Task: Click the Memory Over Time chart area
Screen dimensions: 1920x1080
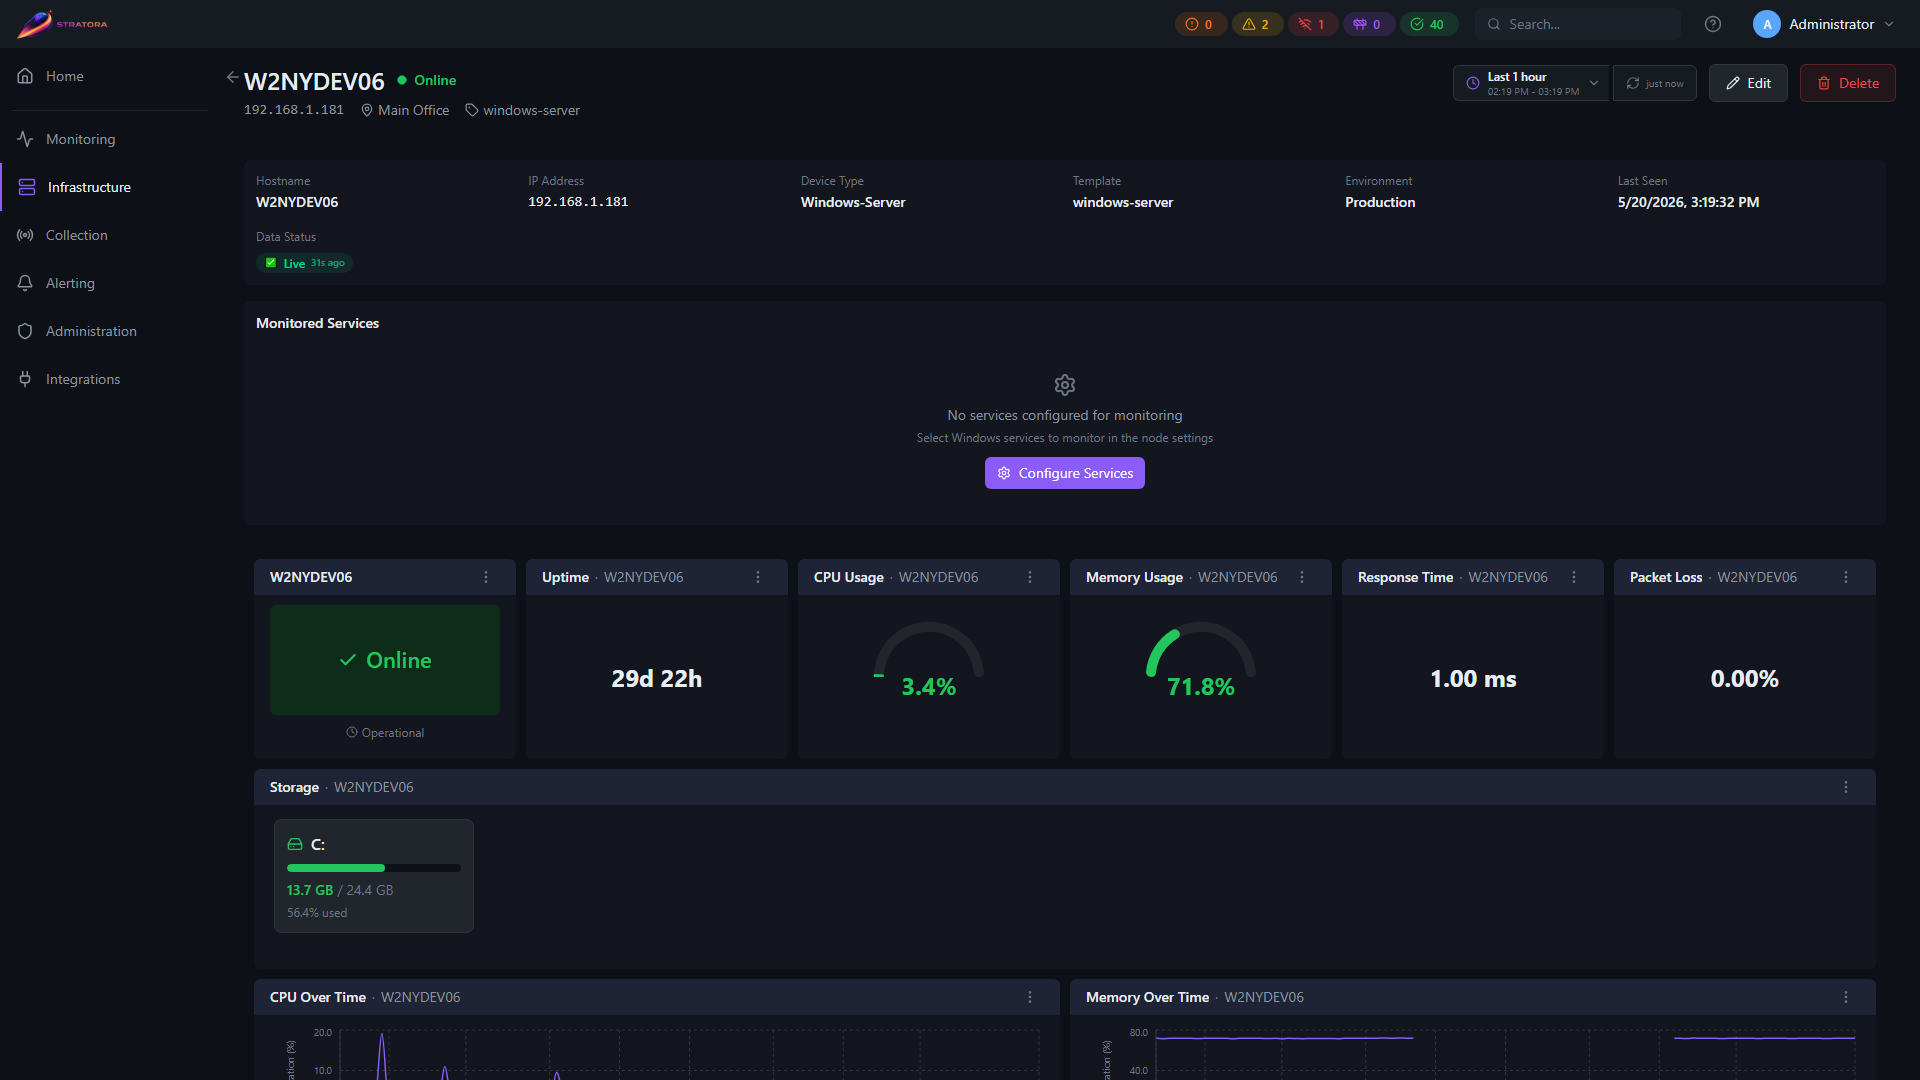Action: coord(1473,1048)
